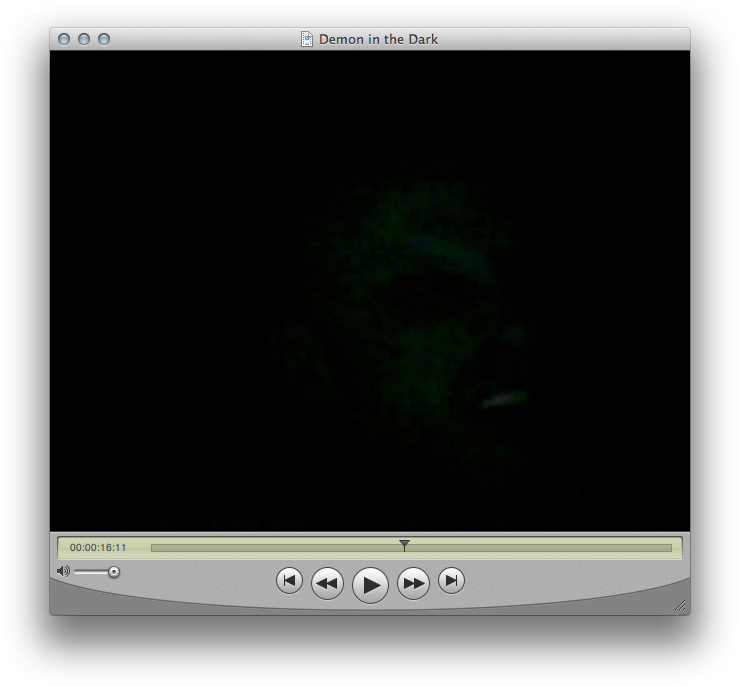Click the 00:00:16:11 timecode display

(x=98, y=548)
